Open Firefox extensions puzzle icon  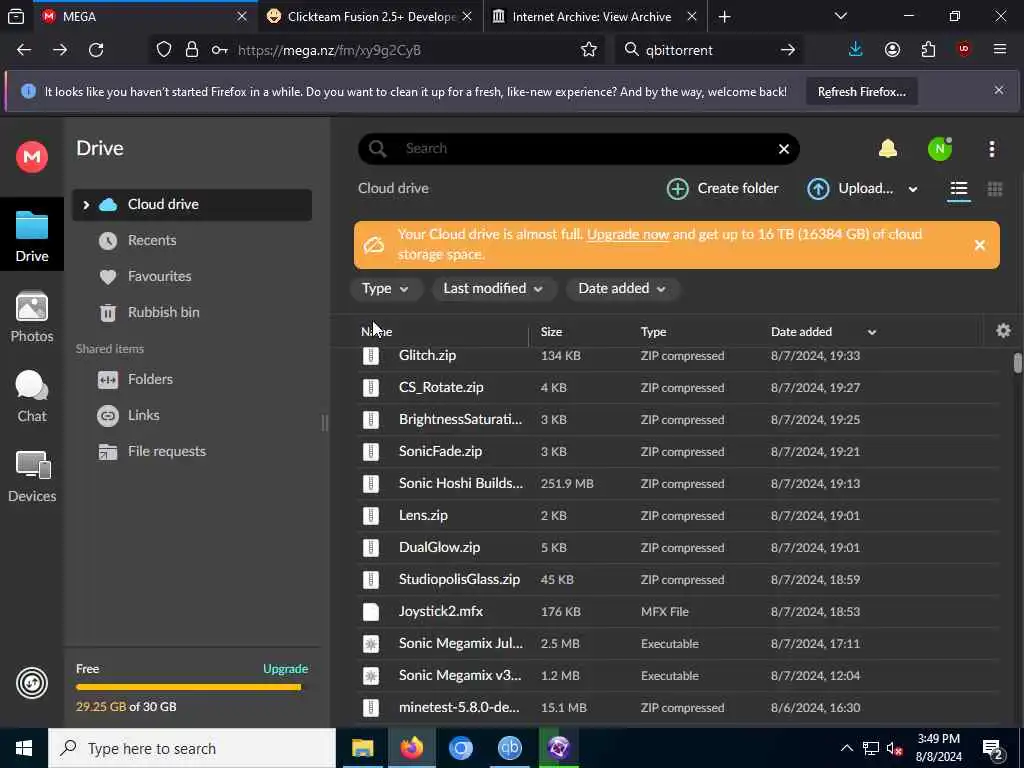(928, 50)
